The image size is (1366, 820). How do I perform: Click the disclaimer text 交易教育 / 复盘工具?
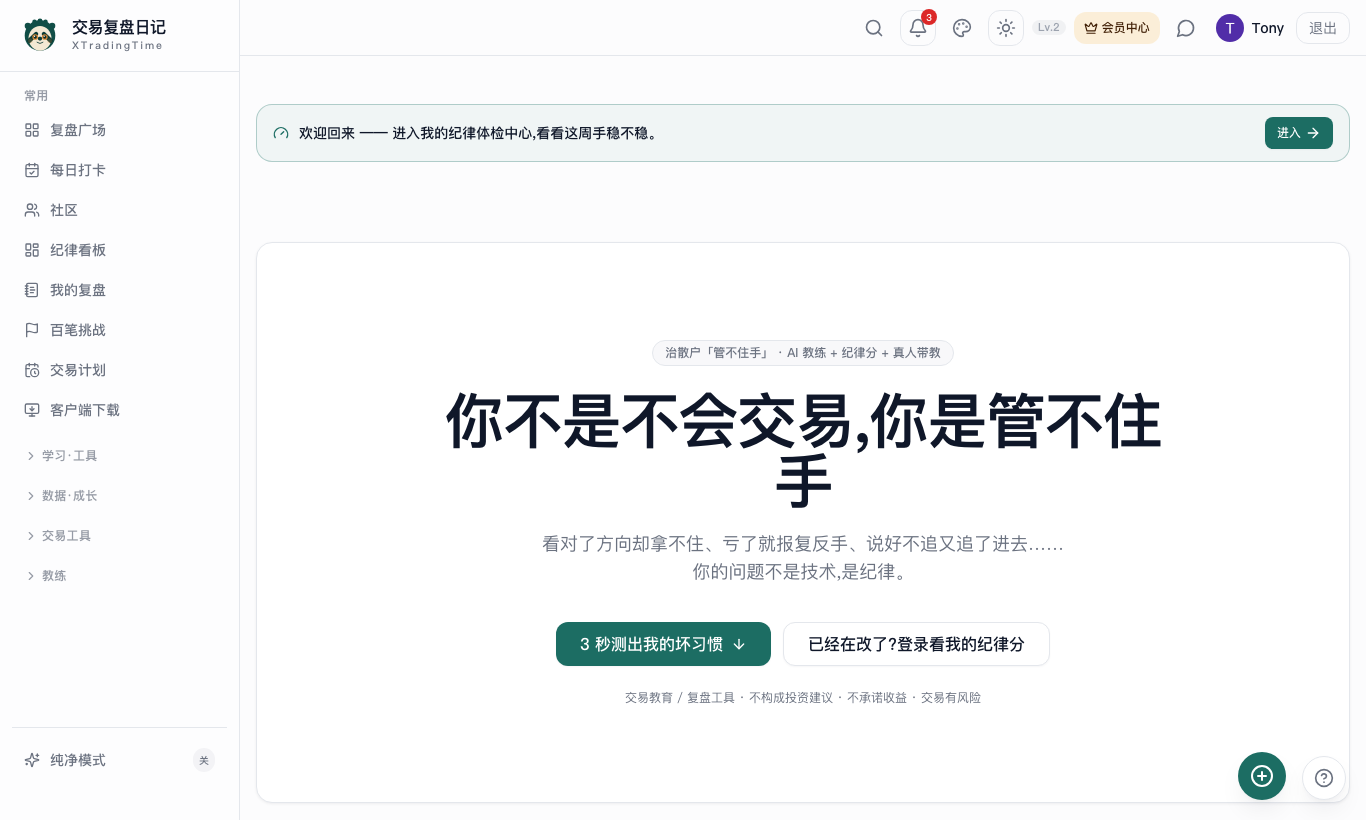pyautogui.click(x=680, y=698)
